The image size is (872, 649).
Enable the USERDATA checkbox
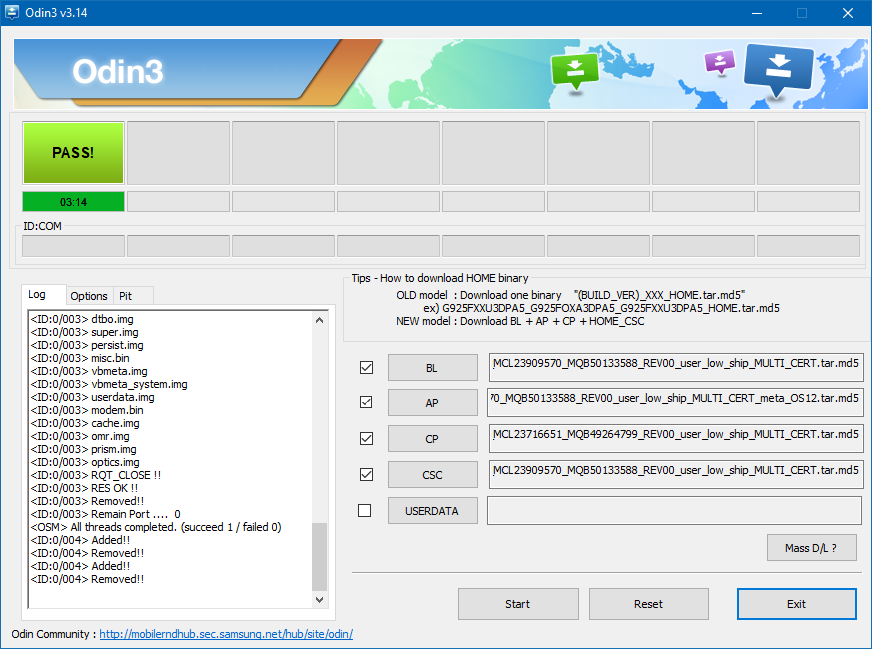pos(364,511)
